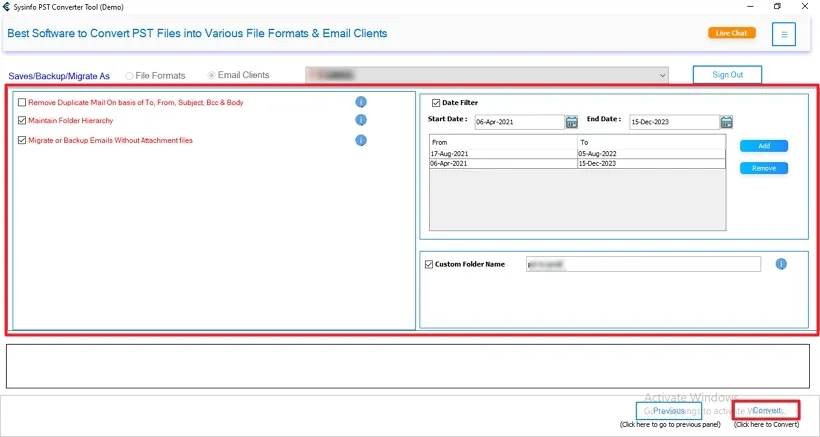Uncheck Maintain Folder Hierarchy option
820x437 pixels.
click(22, 120)
